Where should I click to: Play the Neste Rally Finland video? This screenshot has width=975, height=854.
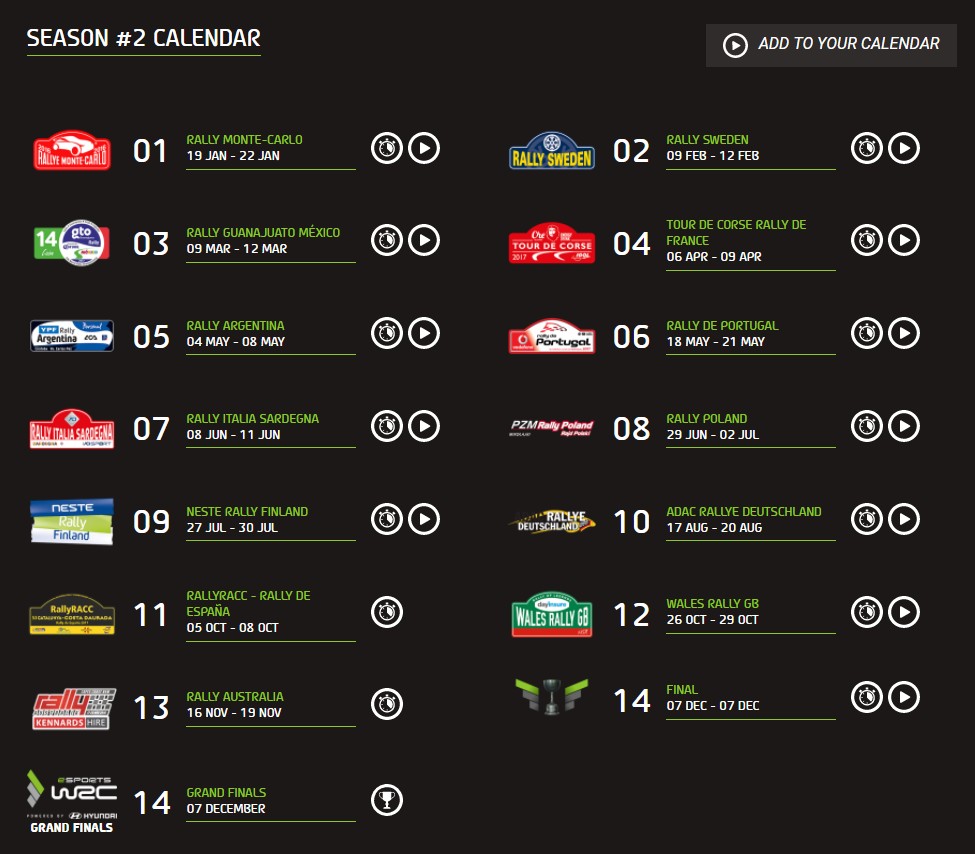(x=424, y=519)
